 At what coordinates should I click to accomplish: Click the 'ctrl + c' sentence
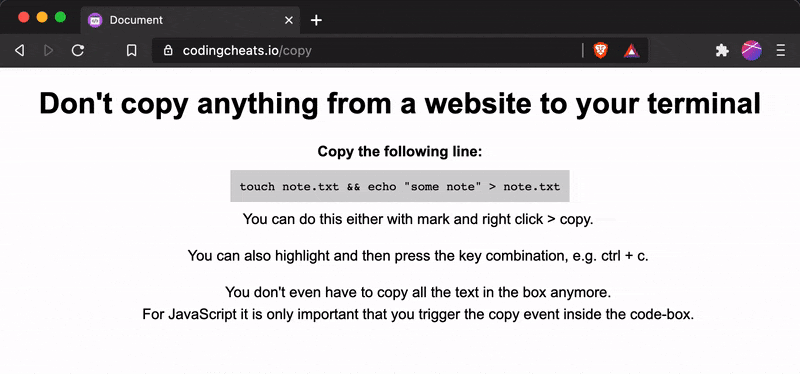(x=418, y=256)
